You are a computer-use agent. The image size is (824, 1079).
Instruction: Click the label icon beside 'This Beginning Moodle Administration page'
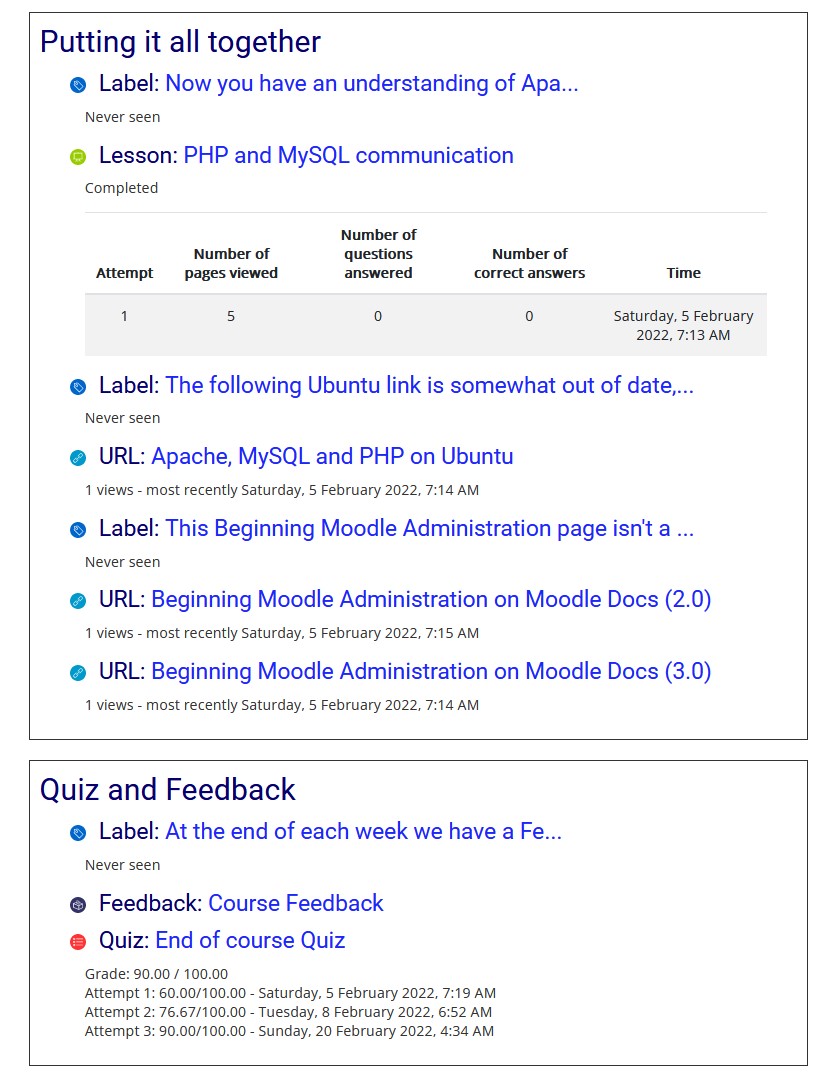click(x=78, y=530)
